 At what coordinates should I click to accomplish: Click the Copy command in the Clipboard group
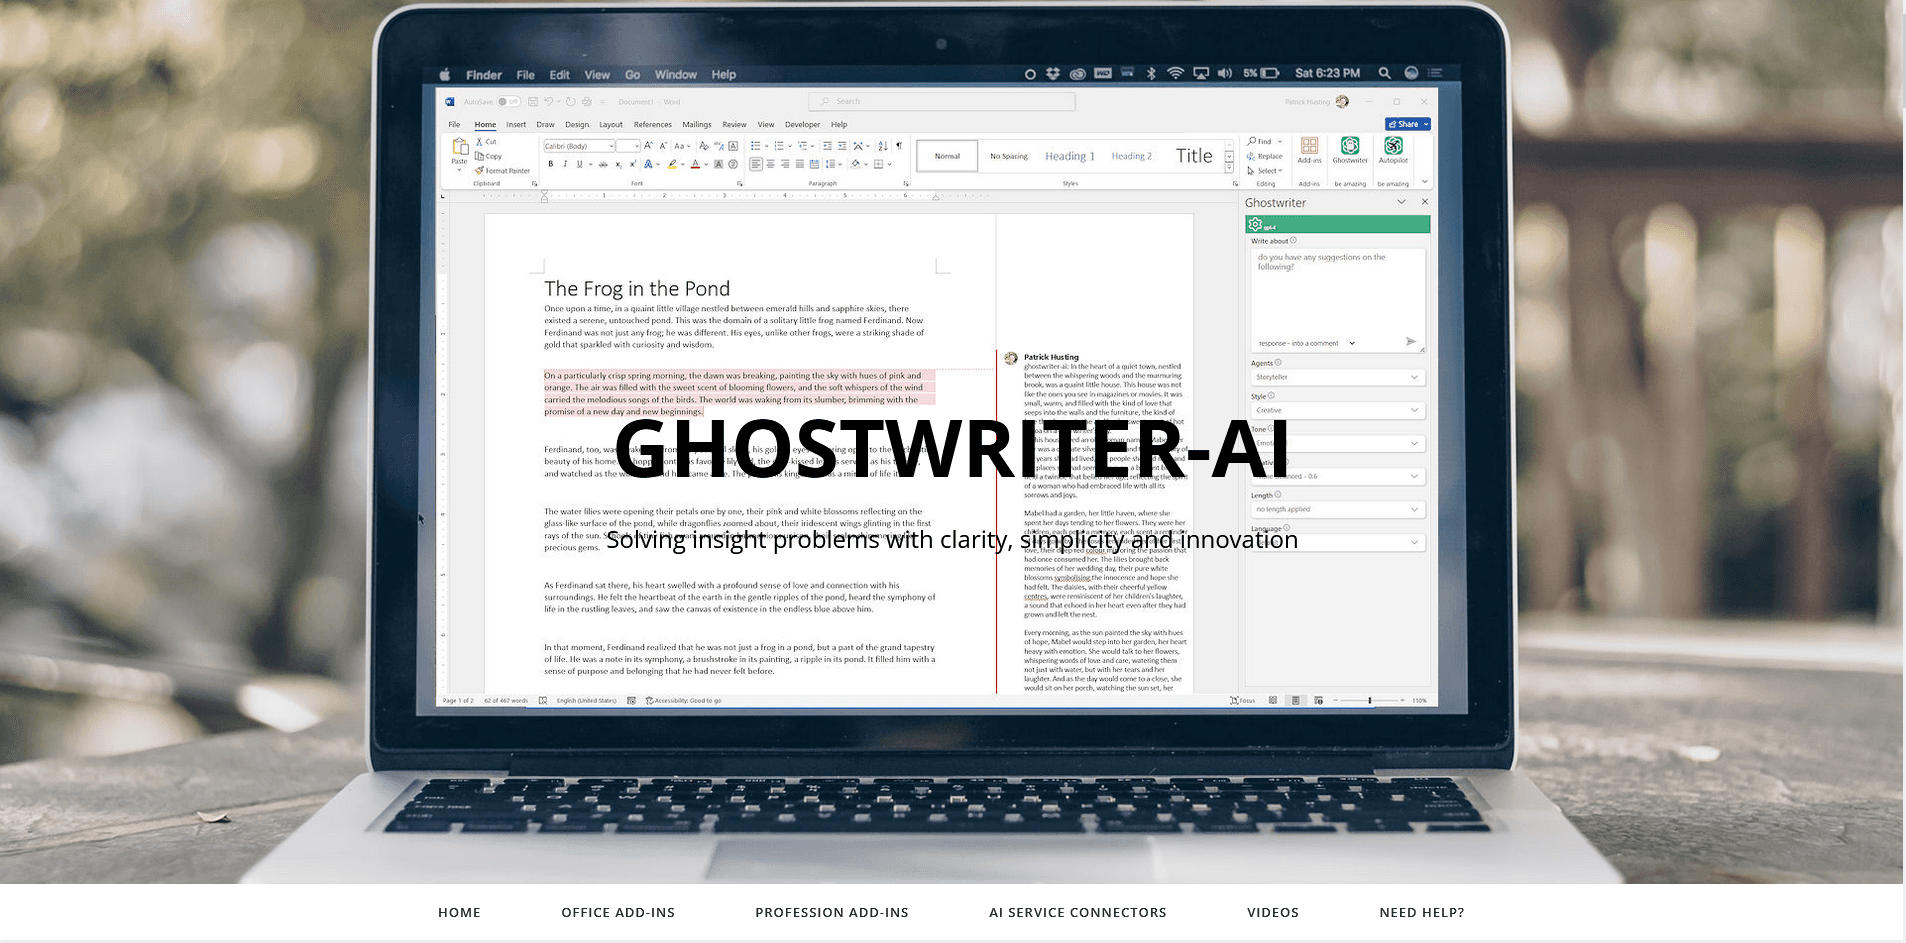tap(489, 156)
